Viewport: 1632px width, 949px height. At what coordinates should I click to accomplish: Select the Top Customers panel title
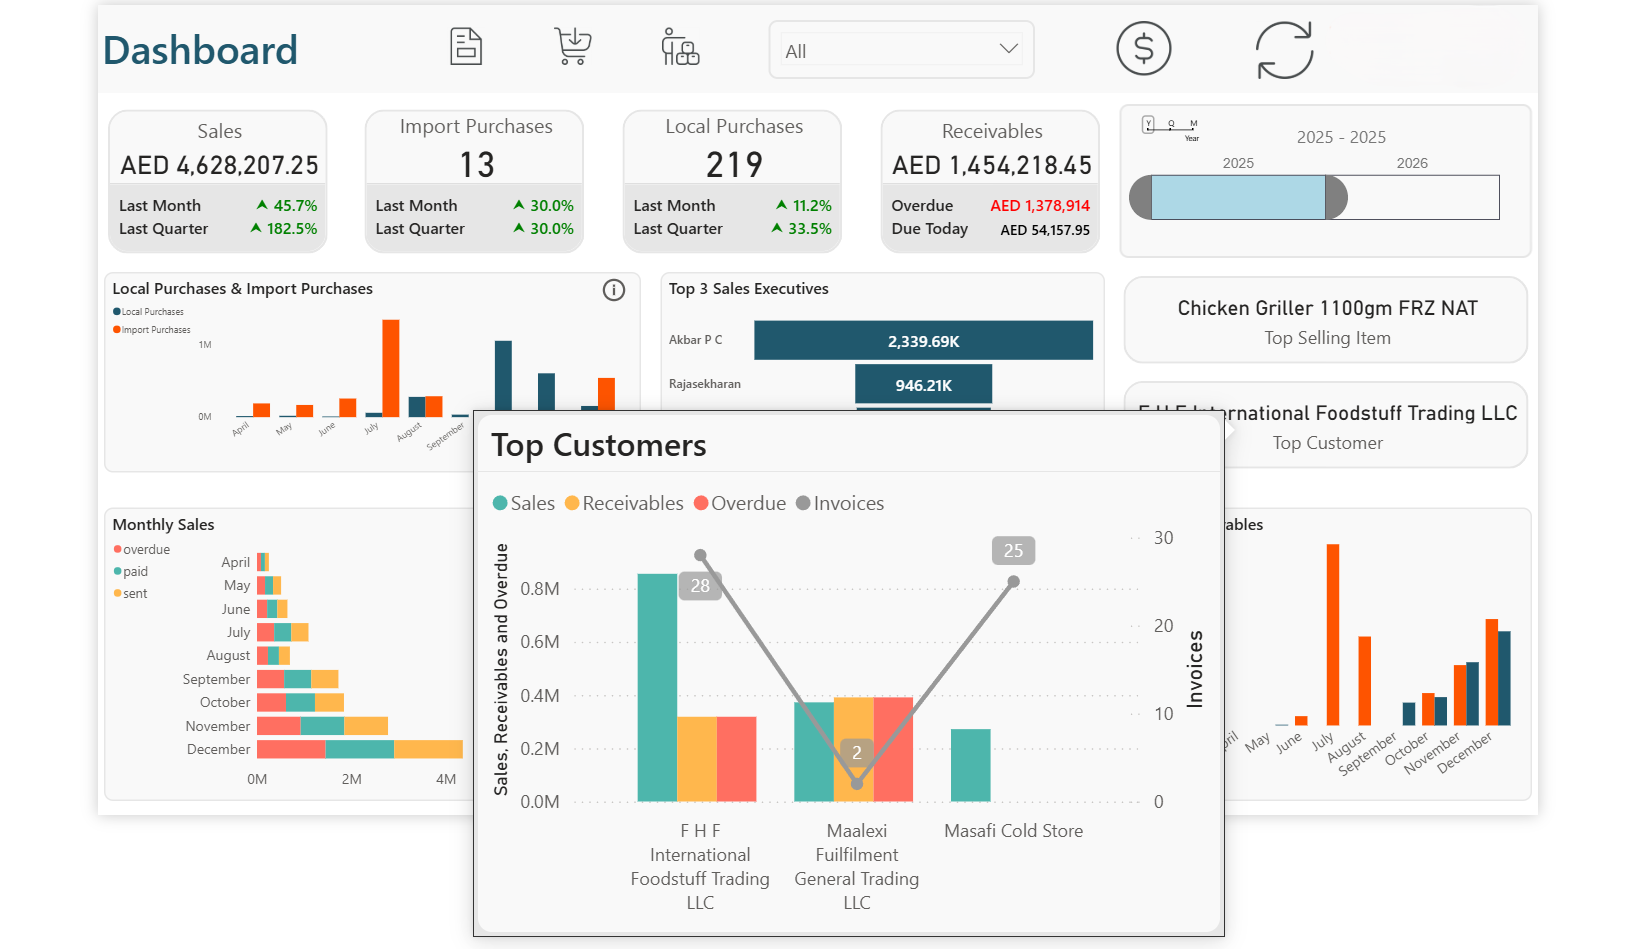point(598,446)
